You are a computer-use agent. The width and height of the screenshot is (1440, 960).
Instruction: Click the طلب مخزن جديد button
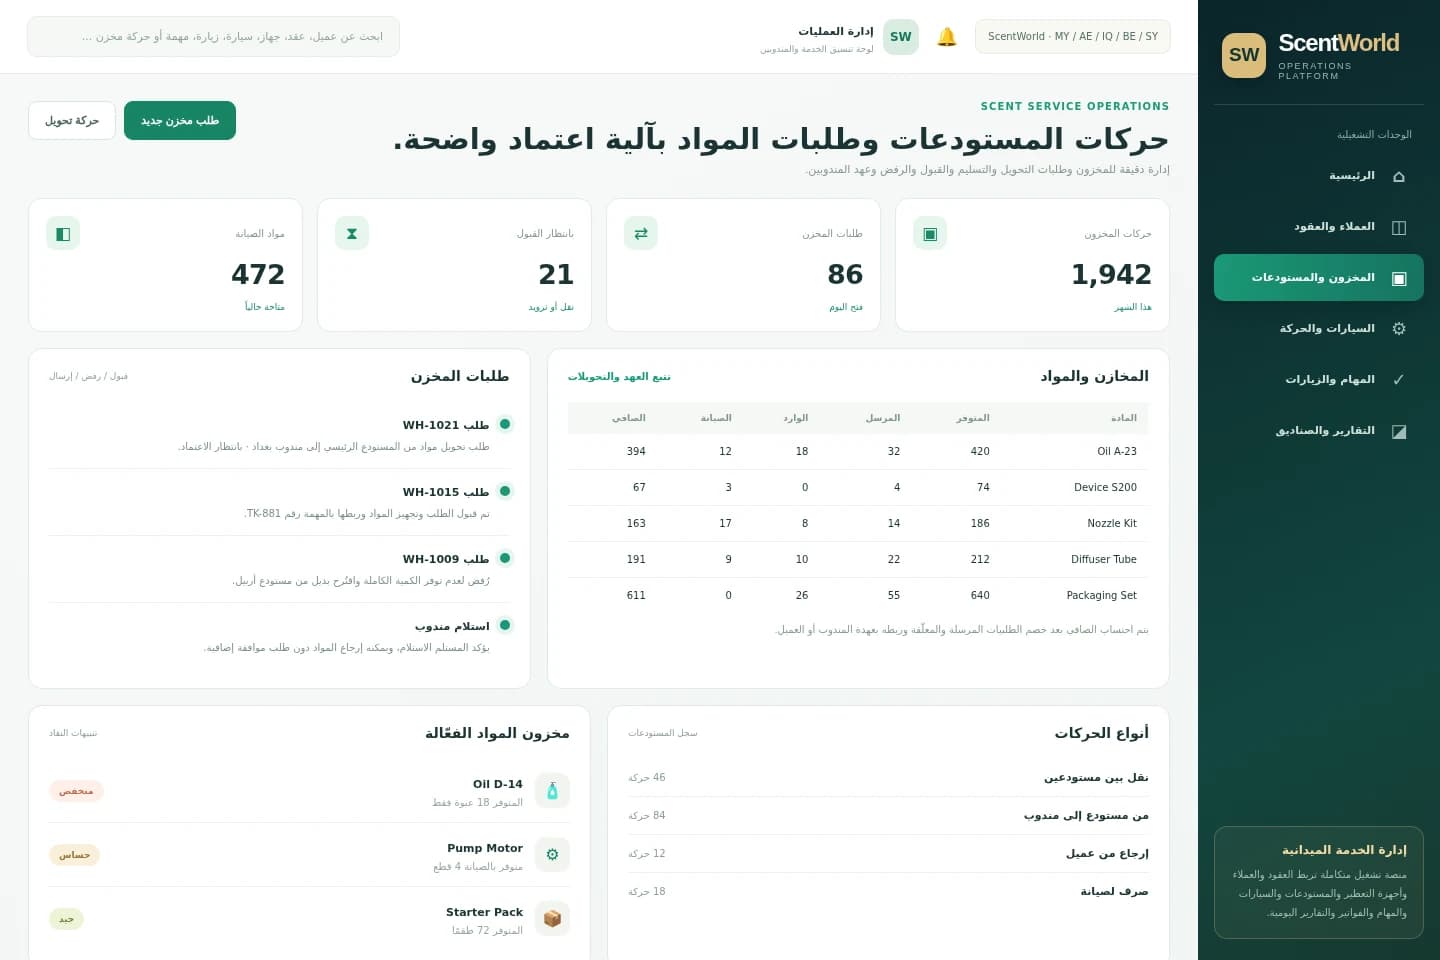point(180,121)
